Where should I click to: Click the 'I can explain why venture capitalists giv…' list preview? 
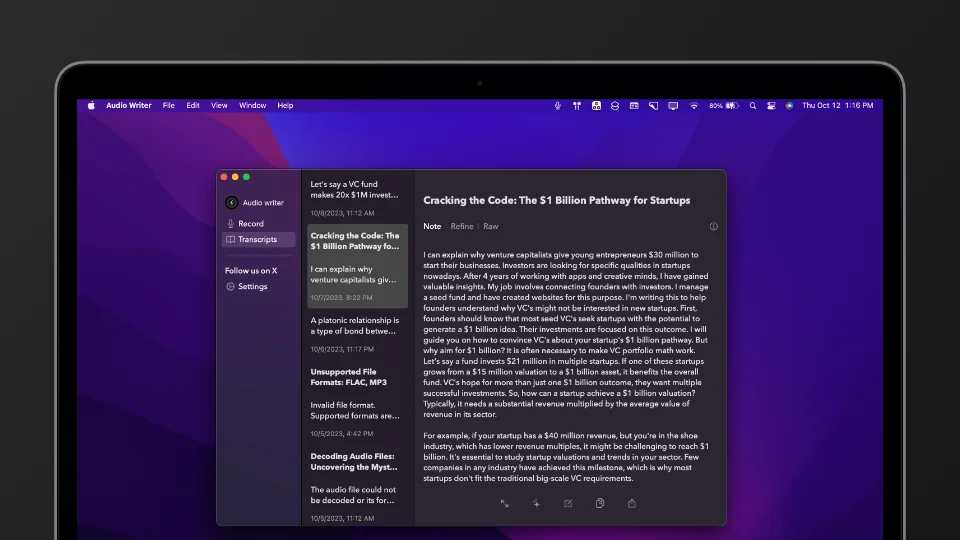pyautogui.click(x=353, y=274)
